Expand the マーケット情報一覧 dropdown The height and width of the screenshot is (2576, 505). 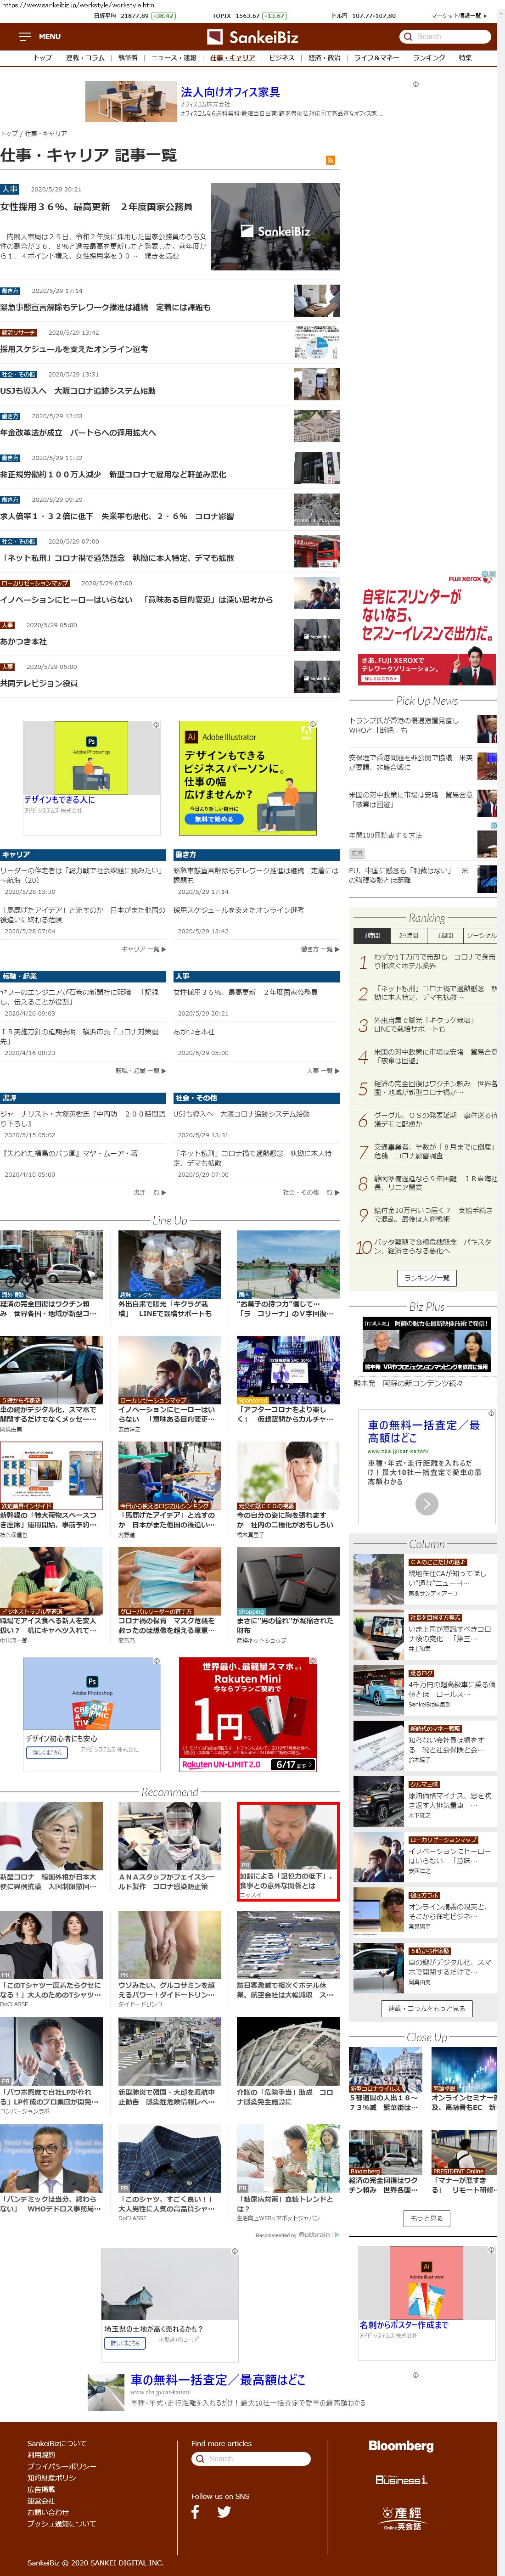tap(459, 16)
